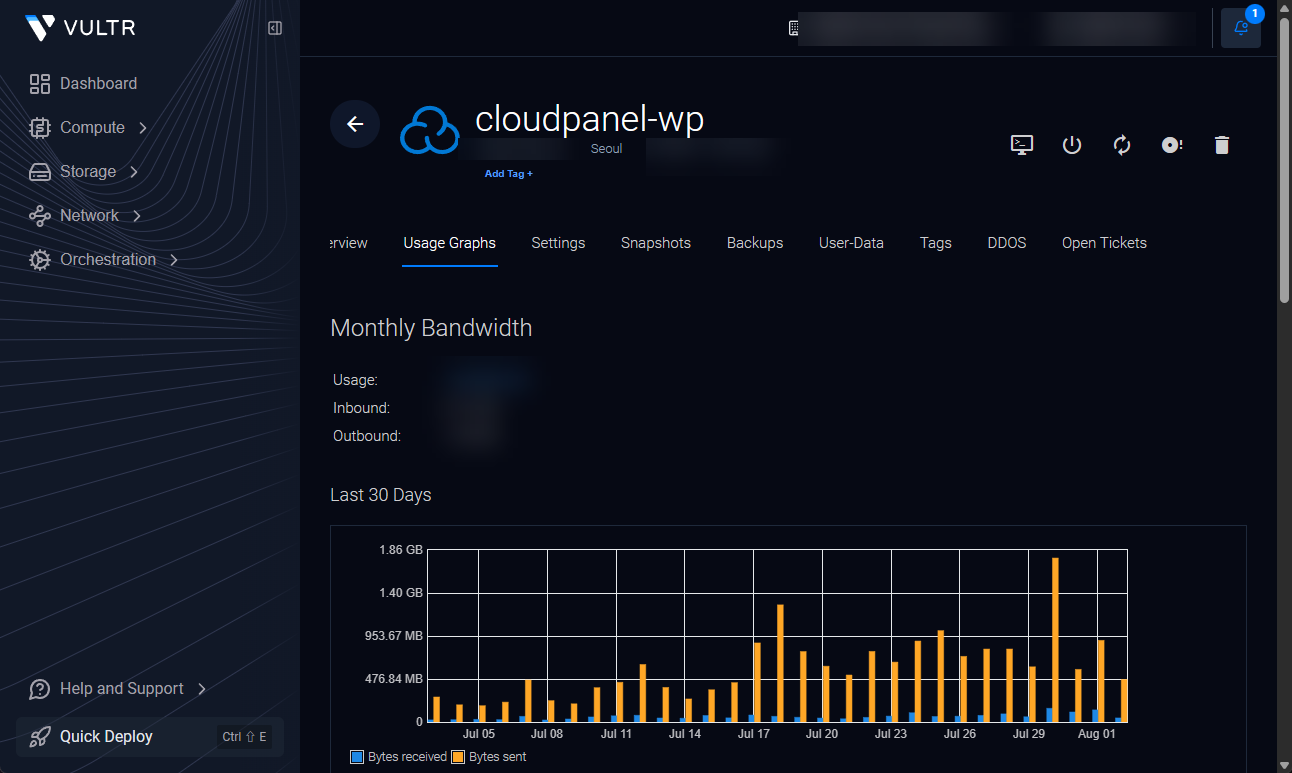1292x773 pixels.
Task: Toggle the Bytes received legend swatch
Action: point(357,757)
